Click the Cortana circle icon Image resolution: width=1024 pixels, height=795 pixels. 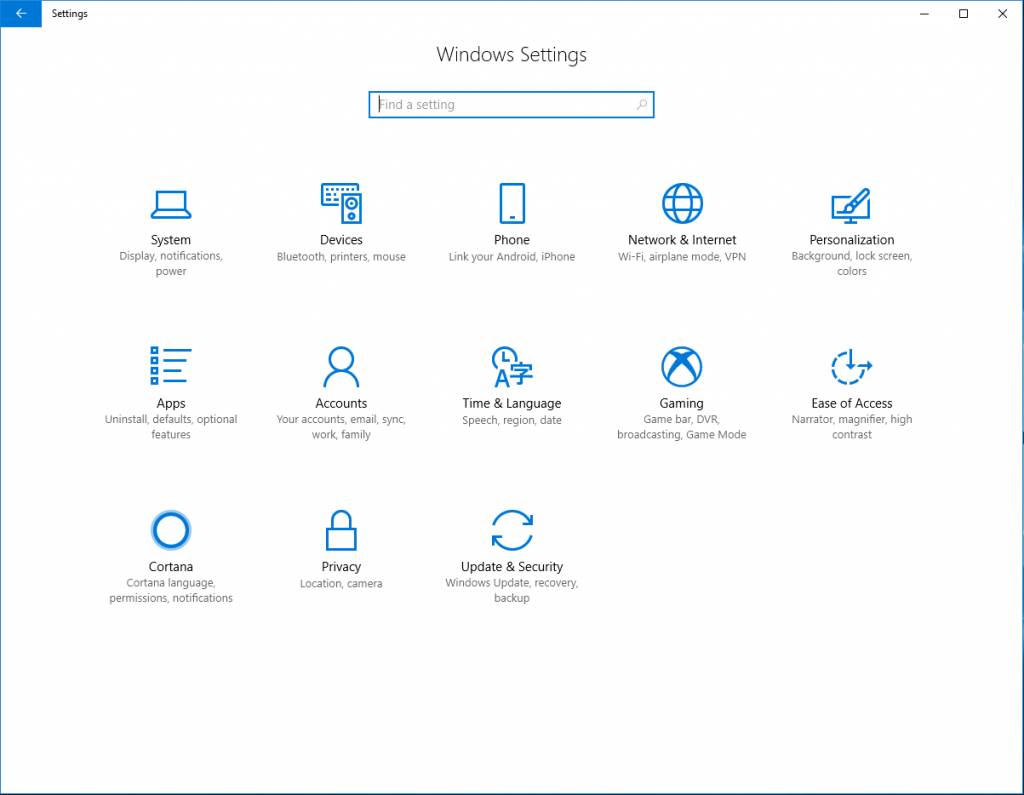[x=171, y=529]
